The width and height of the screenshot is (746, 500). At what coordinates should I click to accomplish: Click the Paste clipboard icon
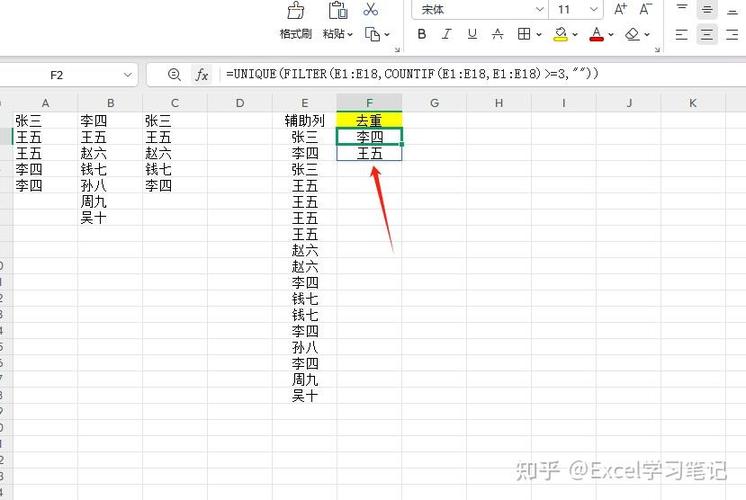point(337,10)
